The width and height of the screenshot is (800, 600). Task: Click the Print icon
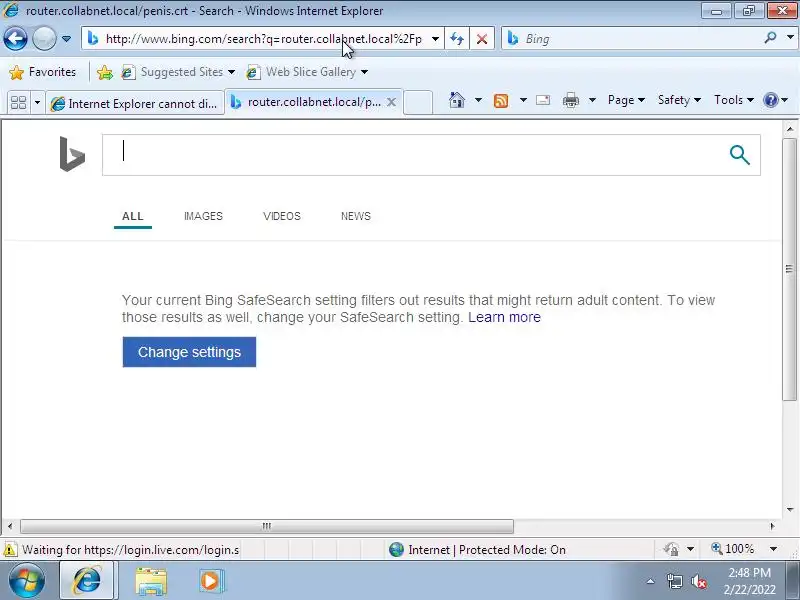(x=570, y=101)
